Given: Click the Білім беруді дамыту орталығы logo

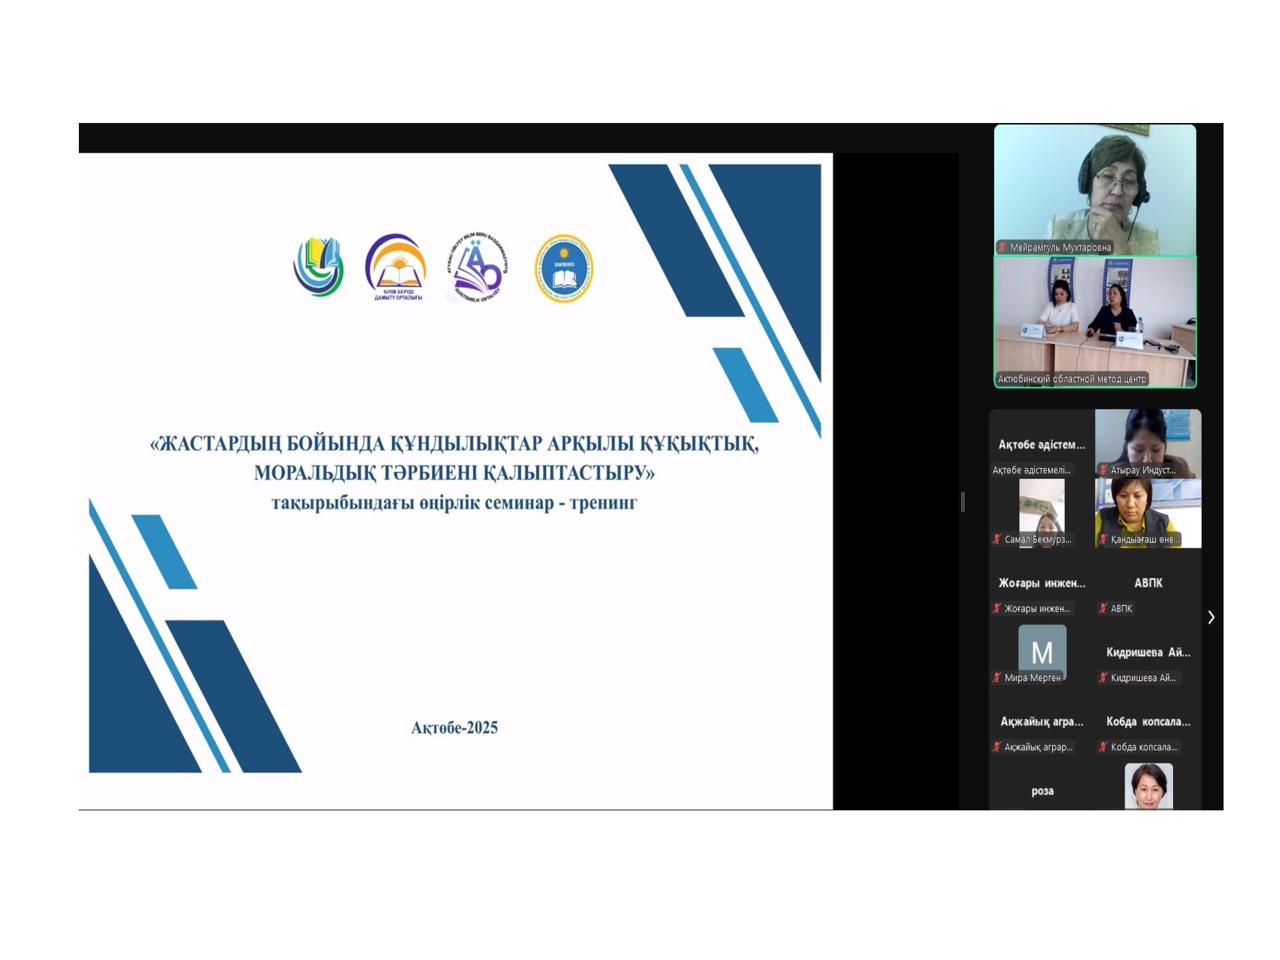Looking at the screenshot, I should point(397,268).
